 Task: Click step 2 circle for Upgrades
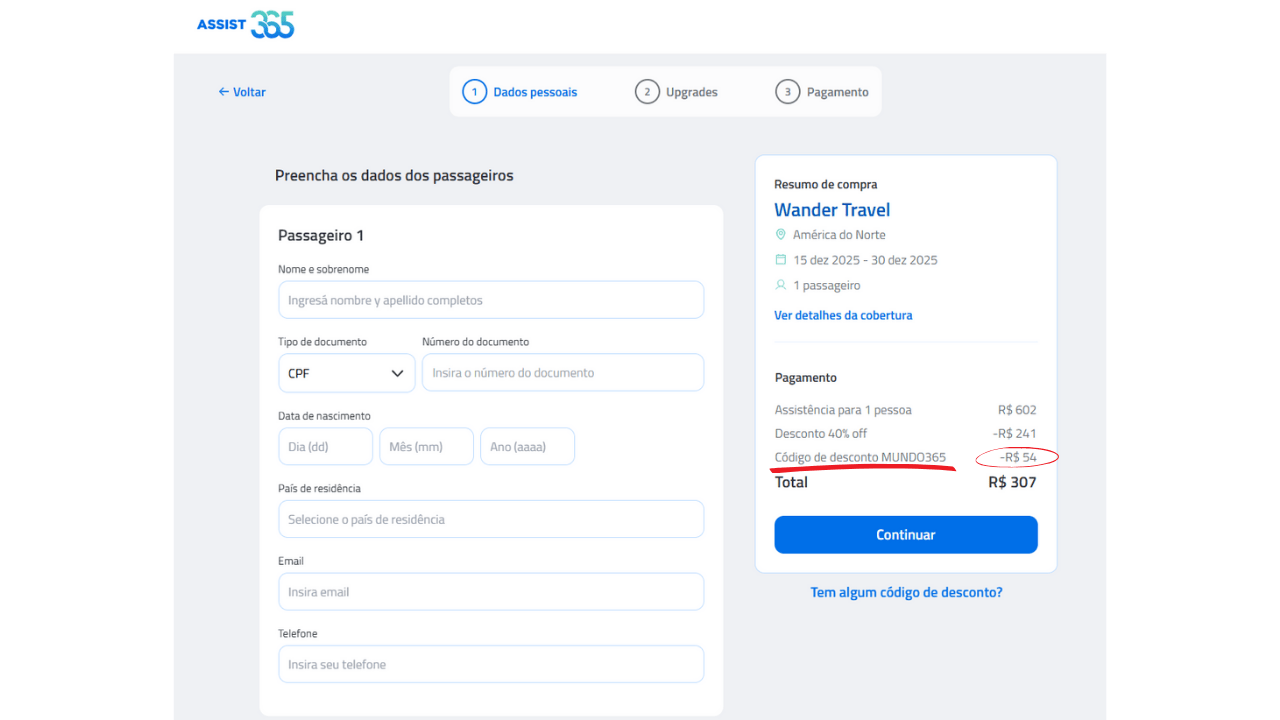[x=647, y=92]
